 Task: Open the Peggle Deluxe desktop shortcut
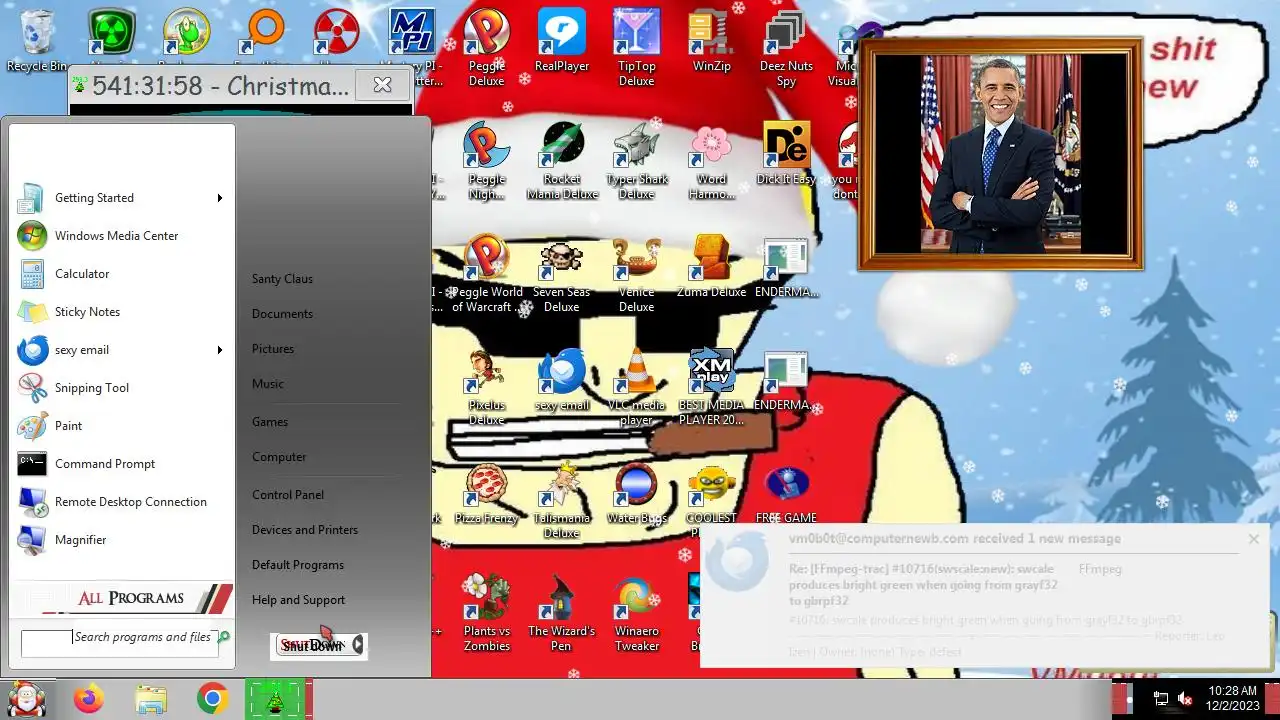tap(487, 47)
